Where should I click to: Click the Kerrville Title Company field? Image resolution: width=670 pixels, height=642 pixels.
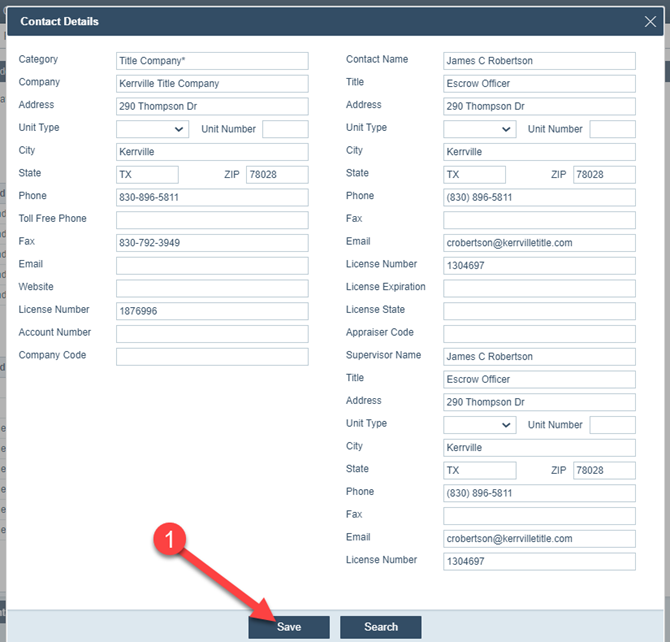click(x=212, y=84)
